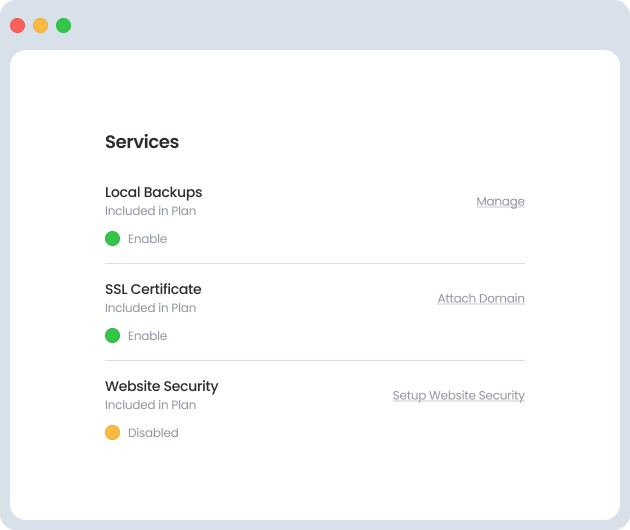Image resolution: width=630 pixels, height=530 pixels.
Task: Click the Setup Website Security link
Action: tap(458, 395)
